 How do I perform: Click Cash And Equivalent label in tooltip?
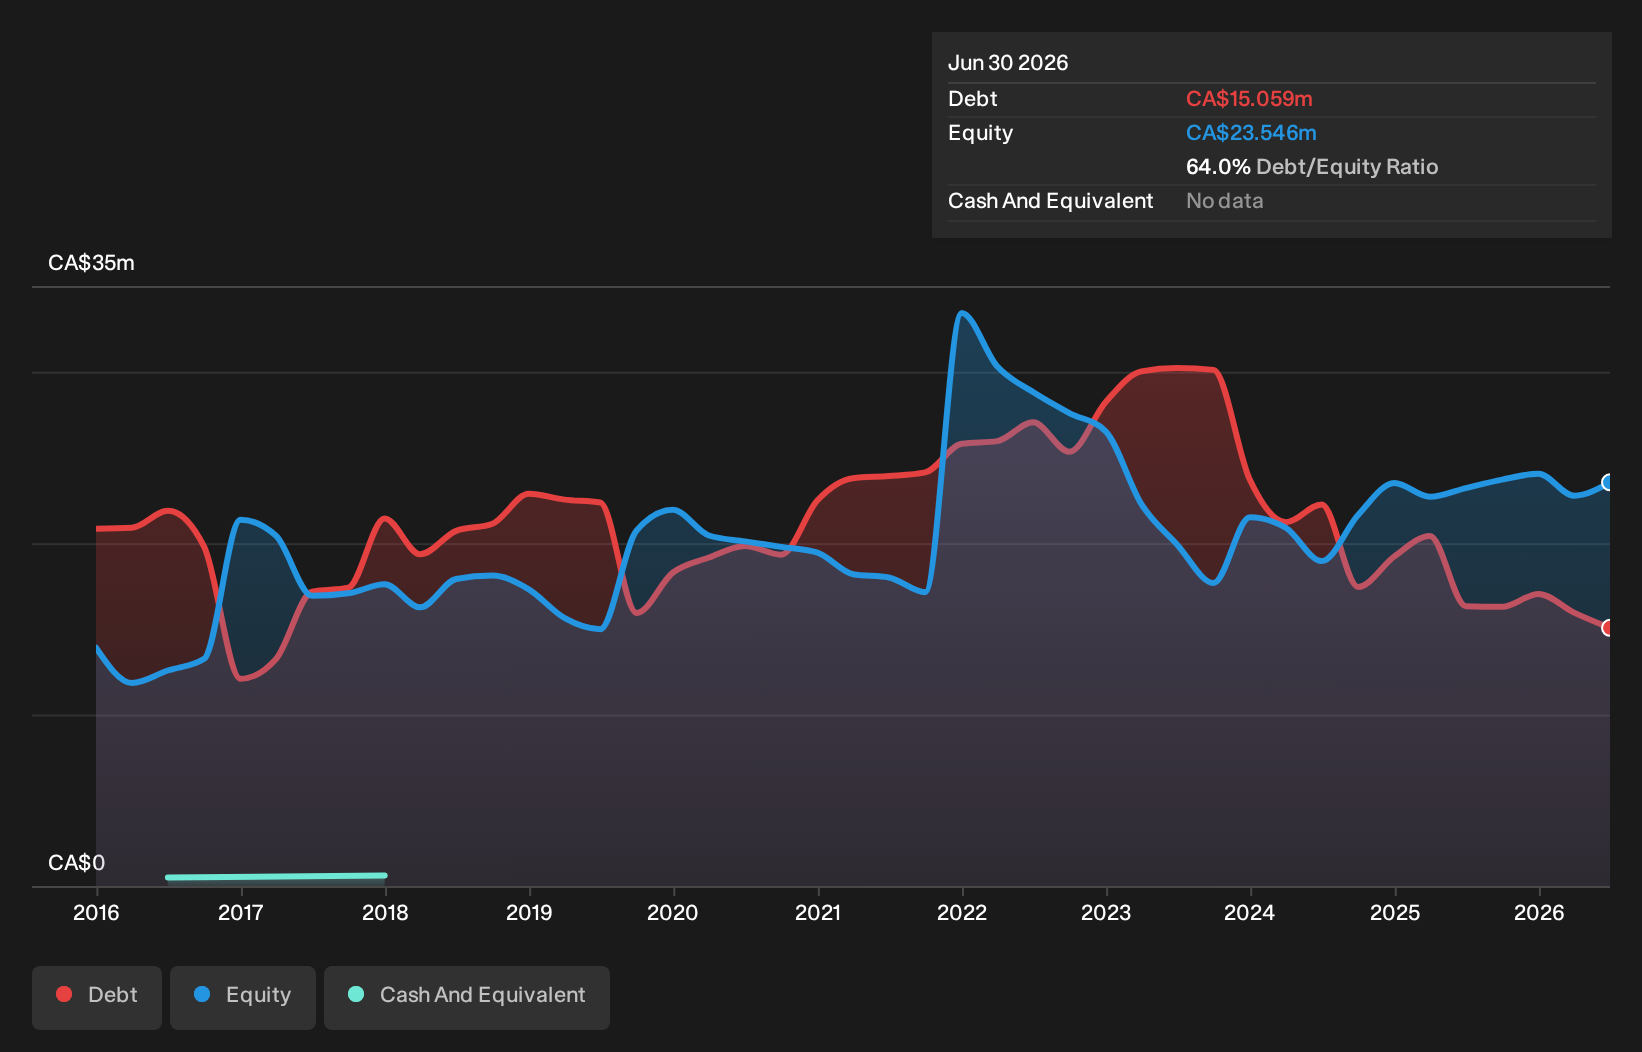tap(1051, 201)
